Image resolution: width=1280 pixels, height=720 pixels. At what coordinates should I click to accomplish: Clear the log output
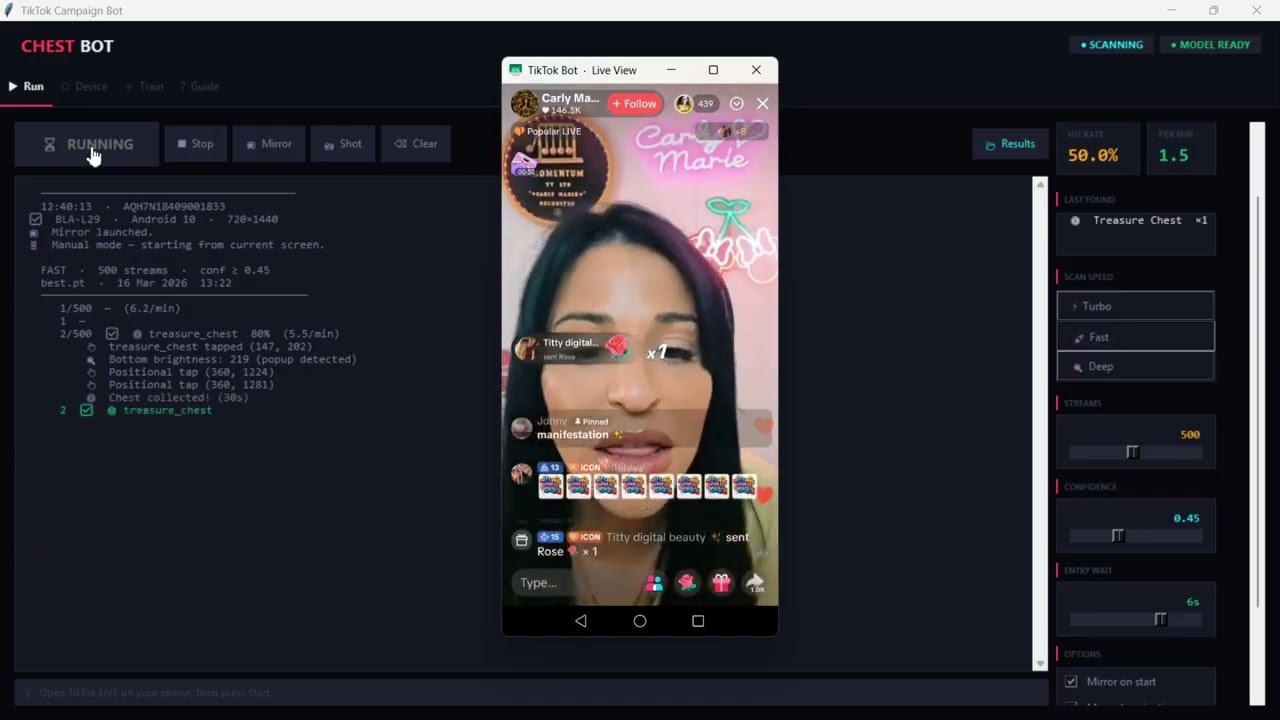(416, 144)
